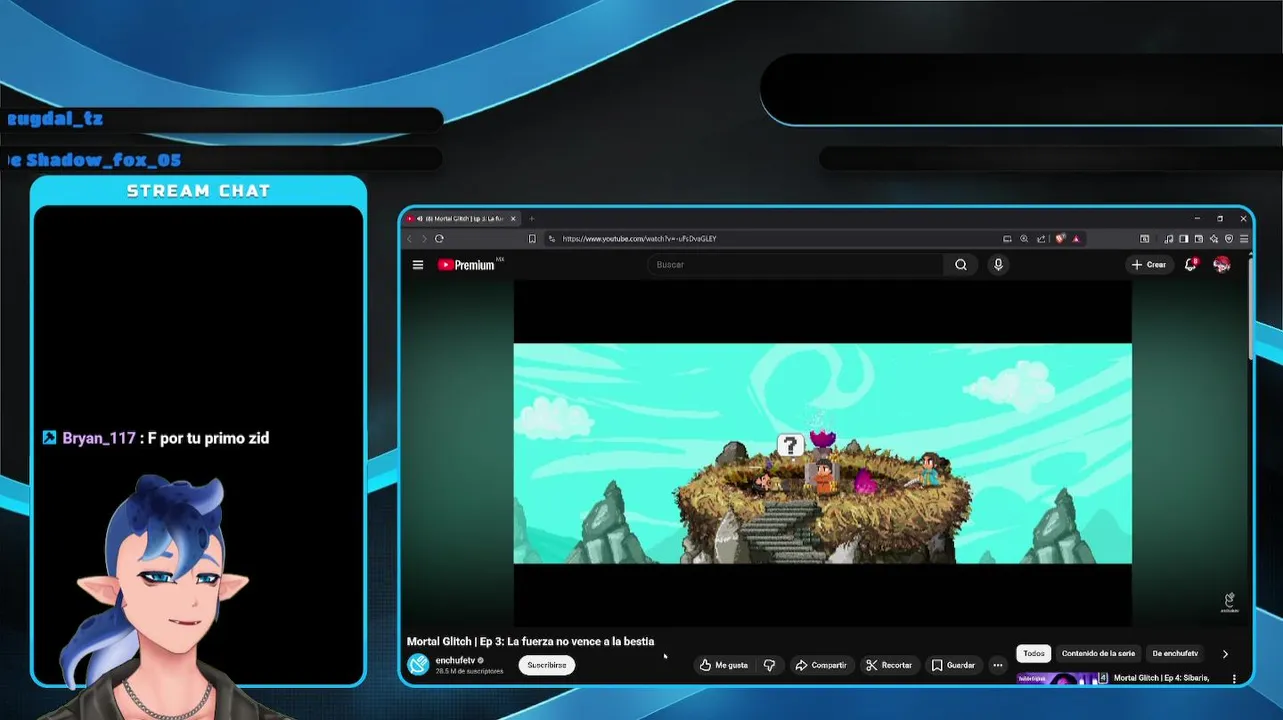Click the Crear create button

[1149, 265]
